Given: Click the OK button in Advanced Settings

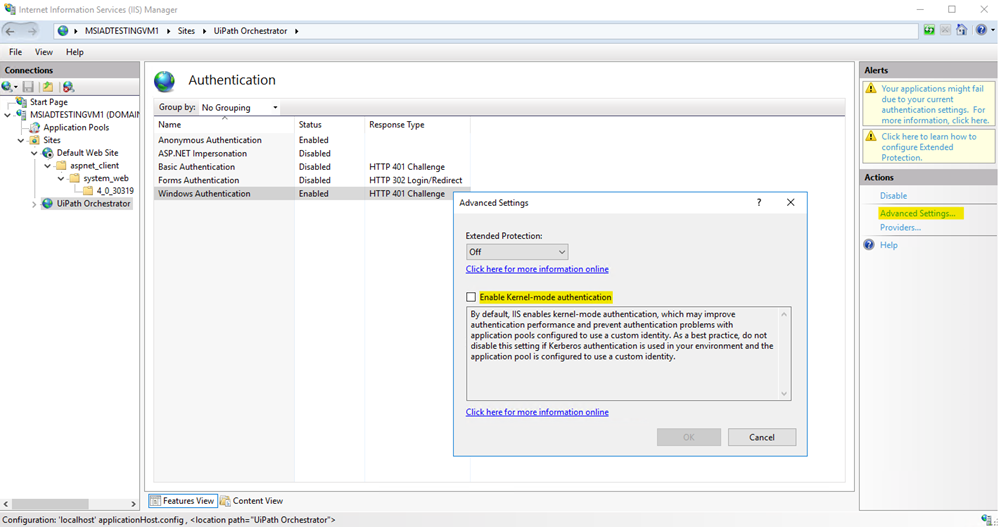Looking at the screenshot, I should 689,437.
